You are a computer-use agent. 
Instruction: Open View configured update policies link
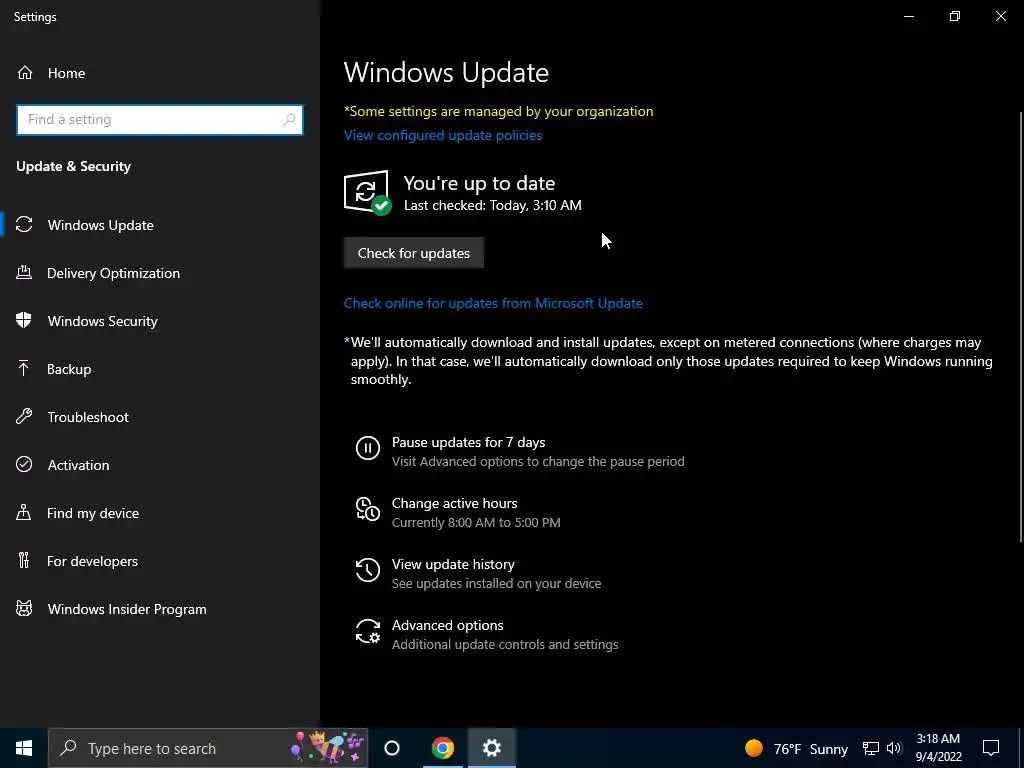443,135
